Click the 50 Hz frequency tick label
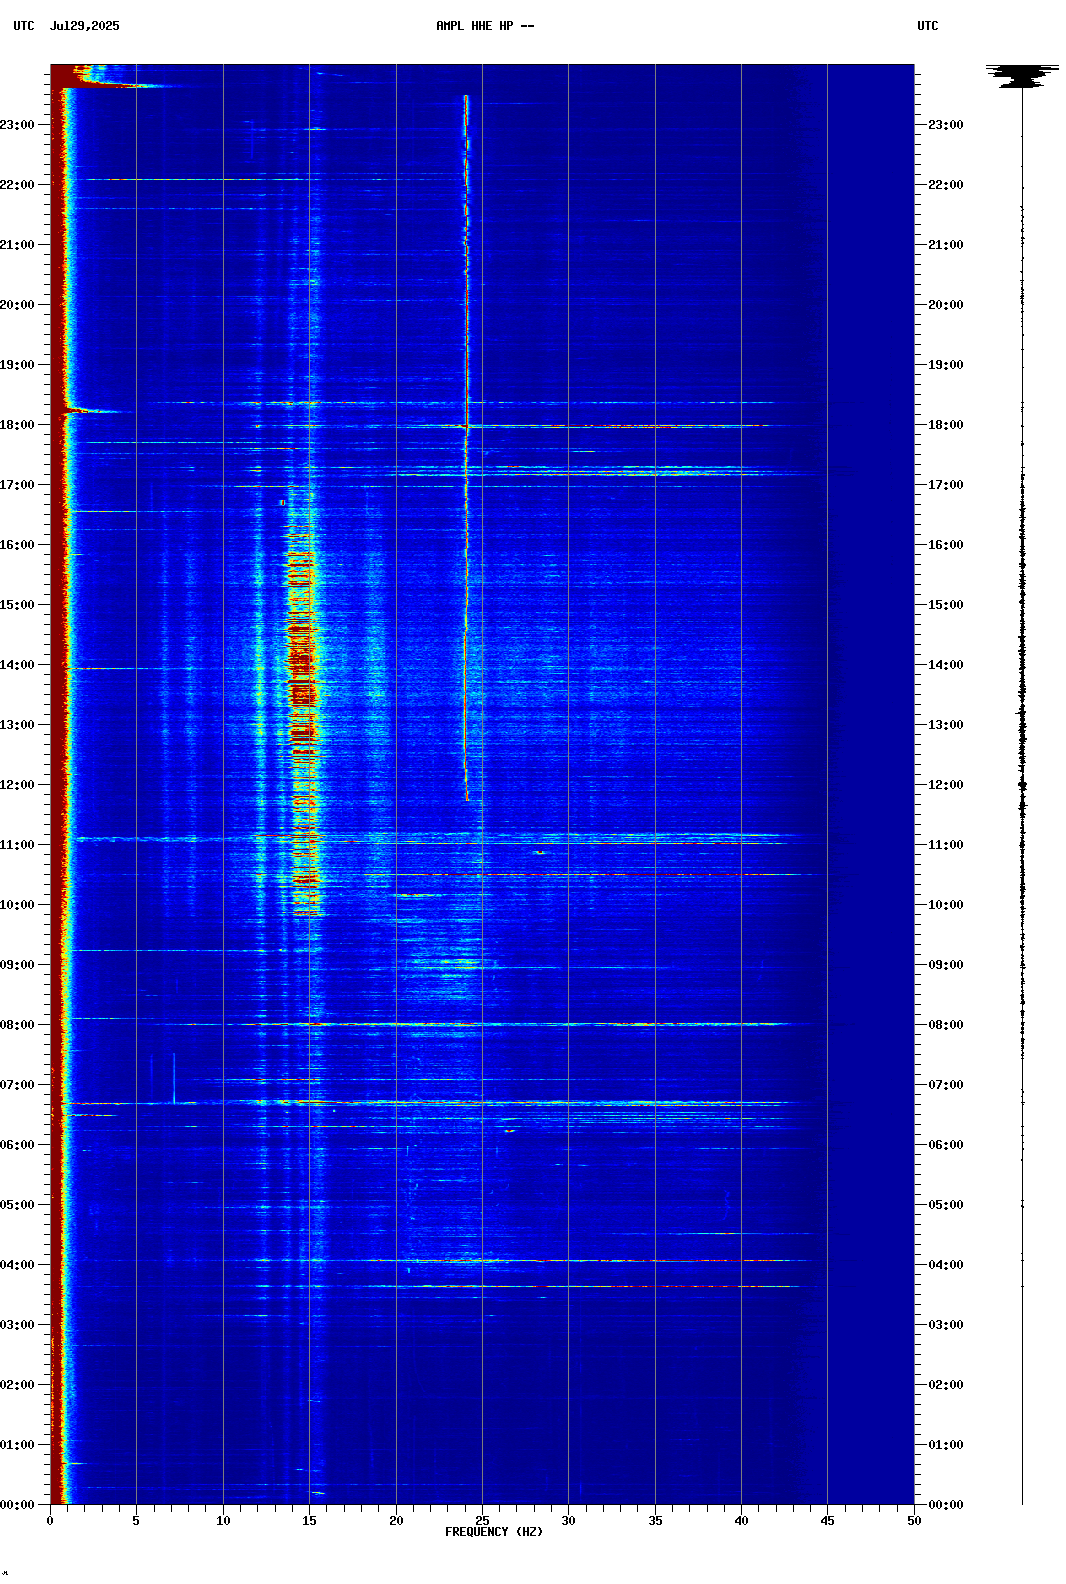 [914, 1521]
